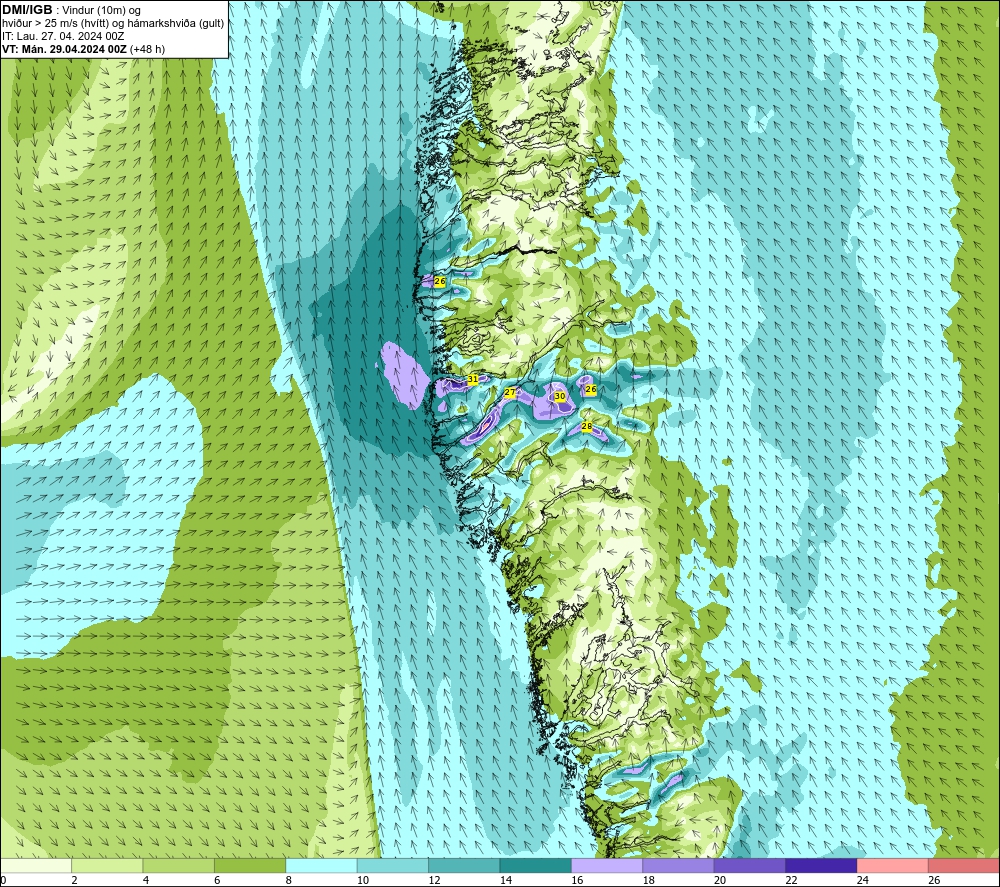Viewport: 1000px width, 887px height.
Task: Click the 8–10 m/s light cyan swatch
Action: tap(321, 865)
